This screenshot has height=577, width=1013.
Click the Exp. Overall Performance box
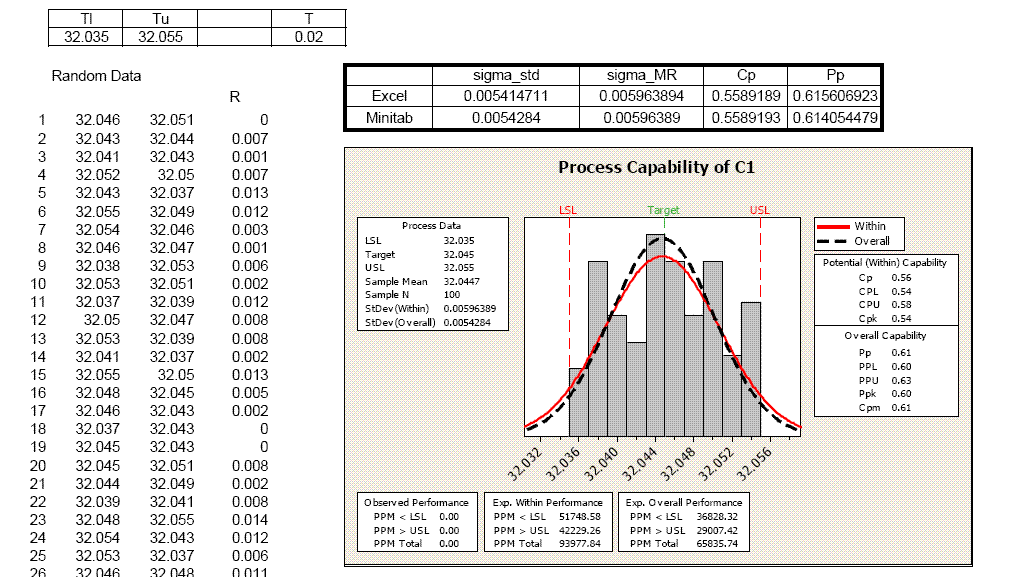coord(684,522)
